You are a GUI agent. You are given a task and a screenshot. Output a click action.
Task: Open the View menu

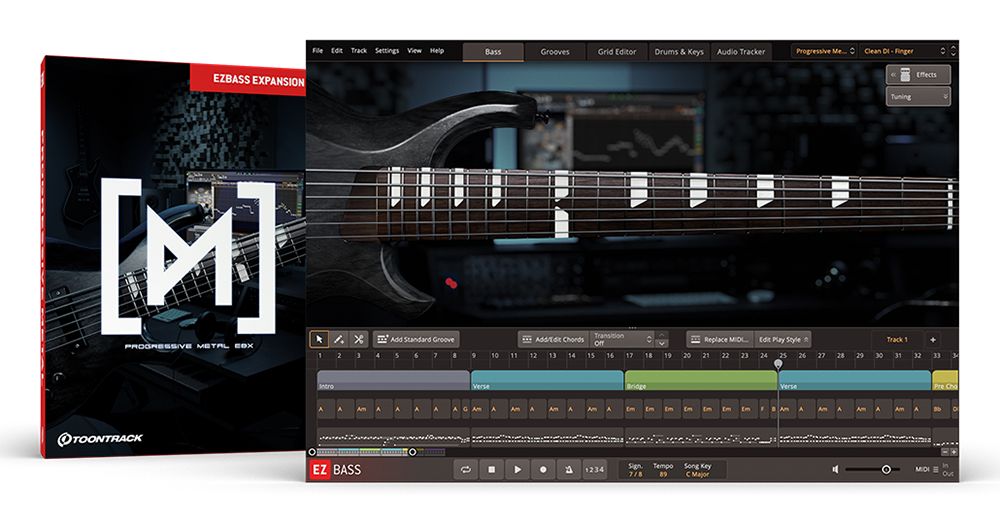tap(415, 51)
